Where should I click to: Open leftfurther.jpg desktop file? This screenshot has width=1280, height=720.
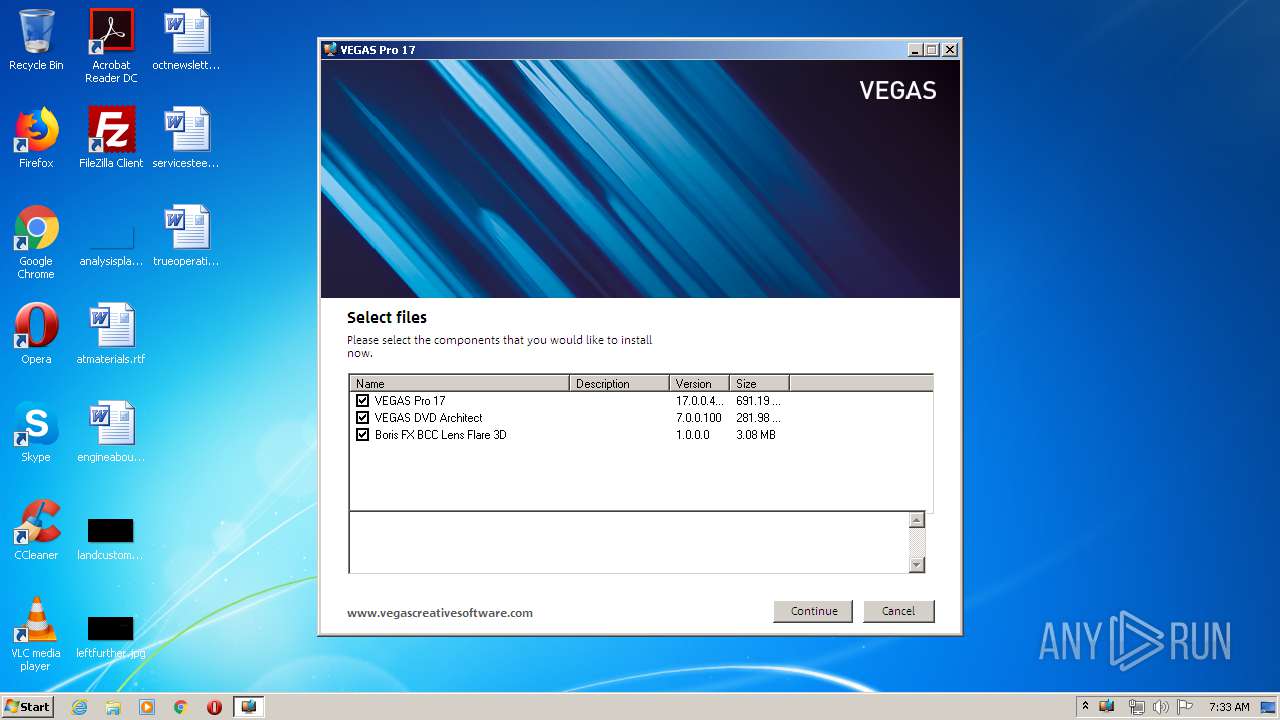(111, 636)
